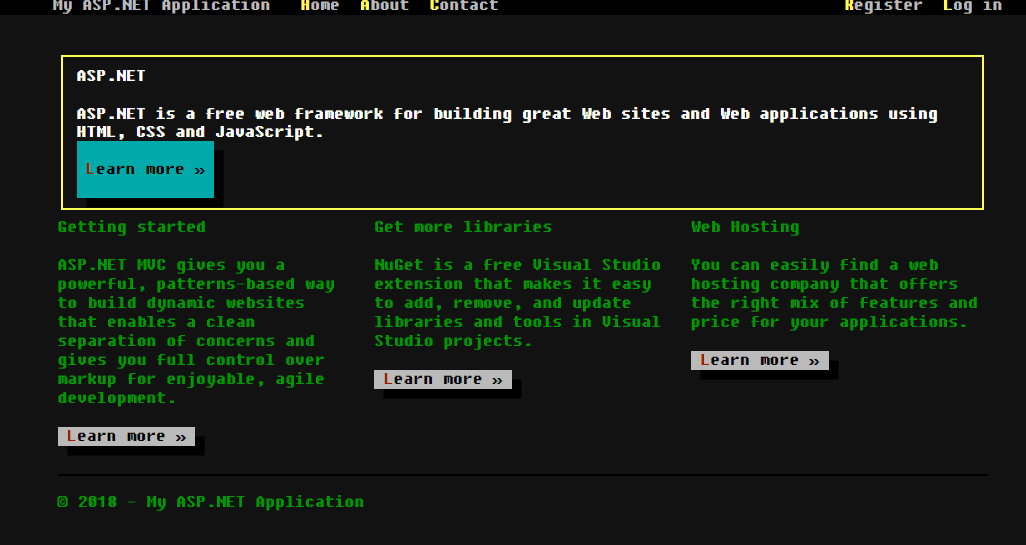Click Learn more under Getting started
The image size is (1026, 545).
[x=126, y=436]
